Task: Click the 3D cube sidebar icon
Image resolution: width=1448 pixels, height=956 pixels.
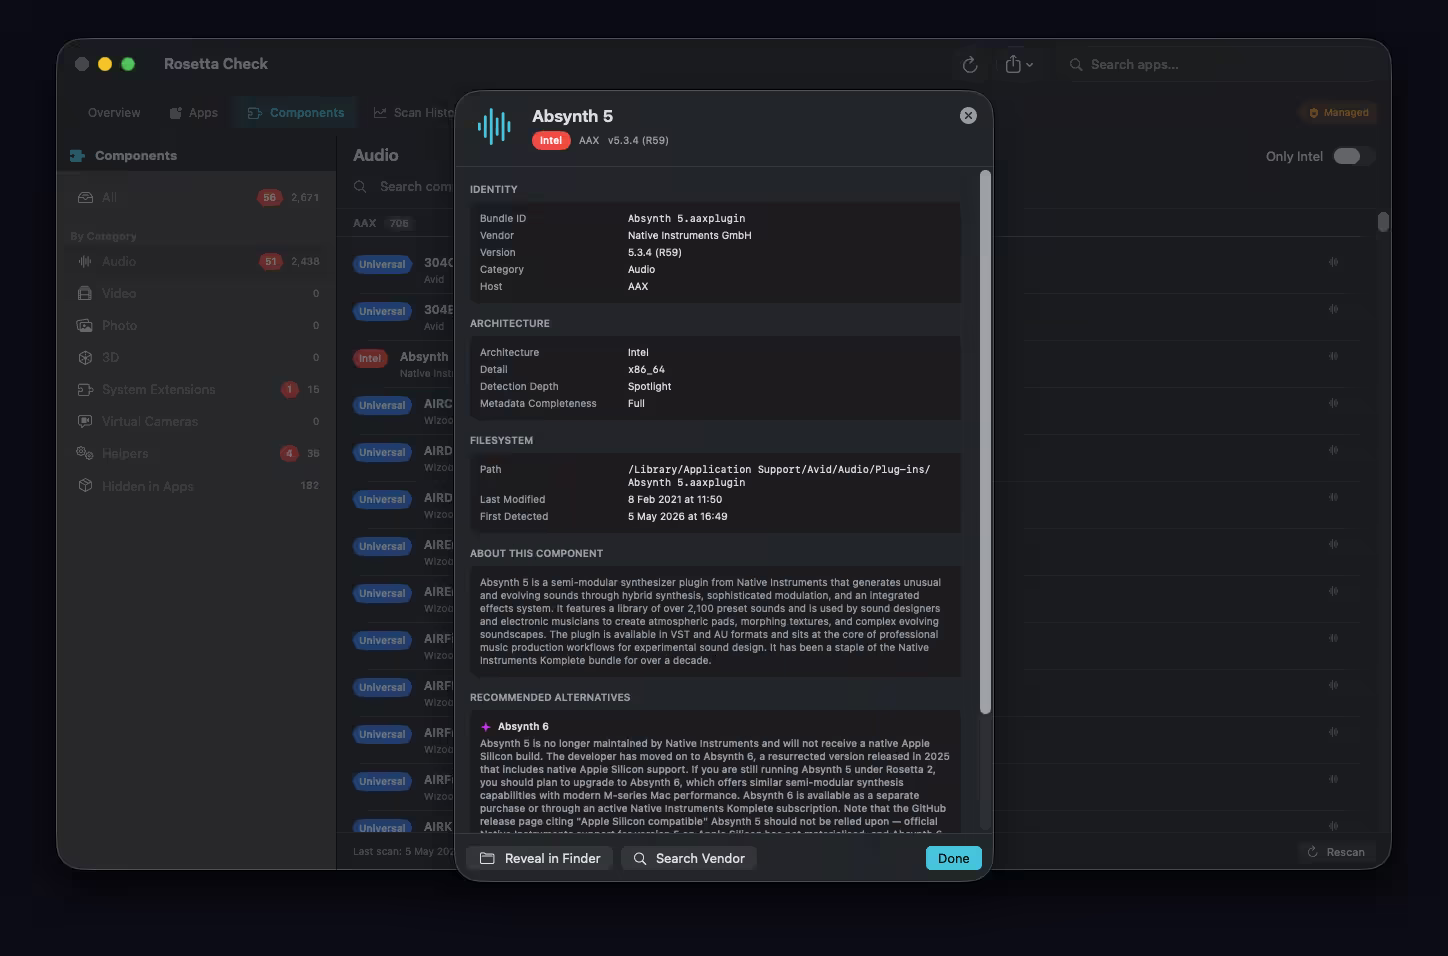Action: coord(85,358)
